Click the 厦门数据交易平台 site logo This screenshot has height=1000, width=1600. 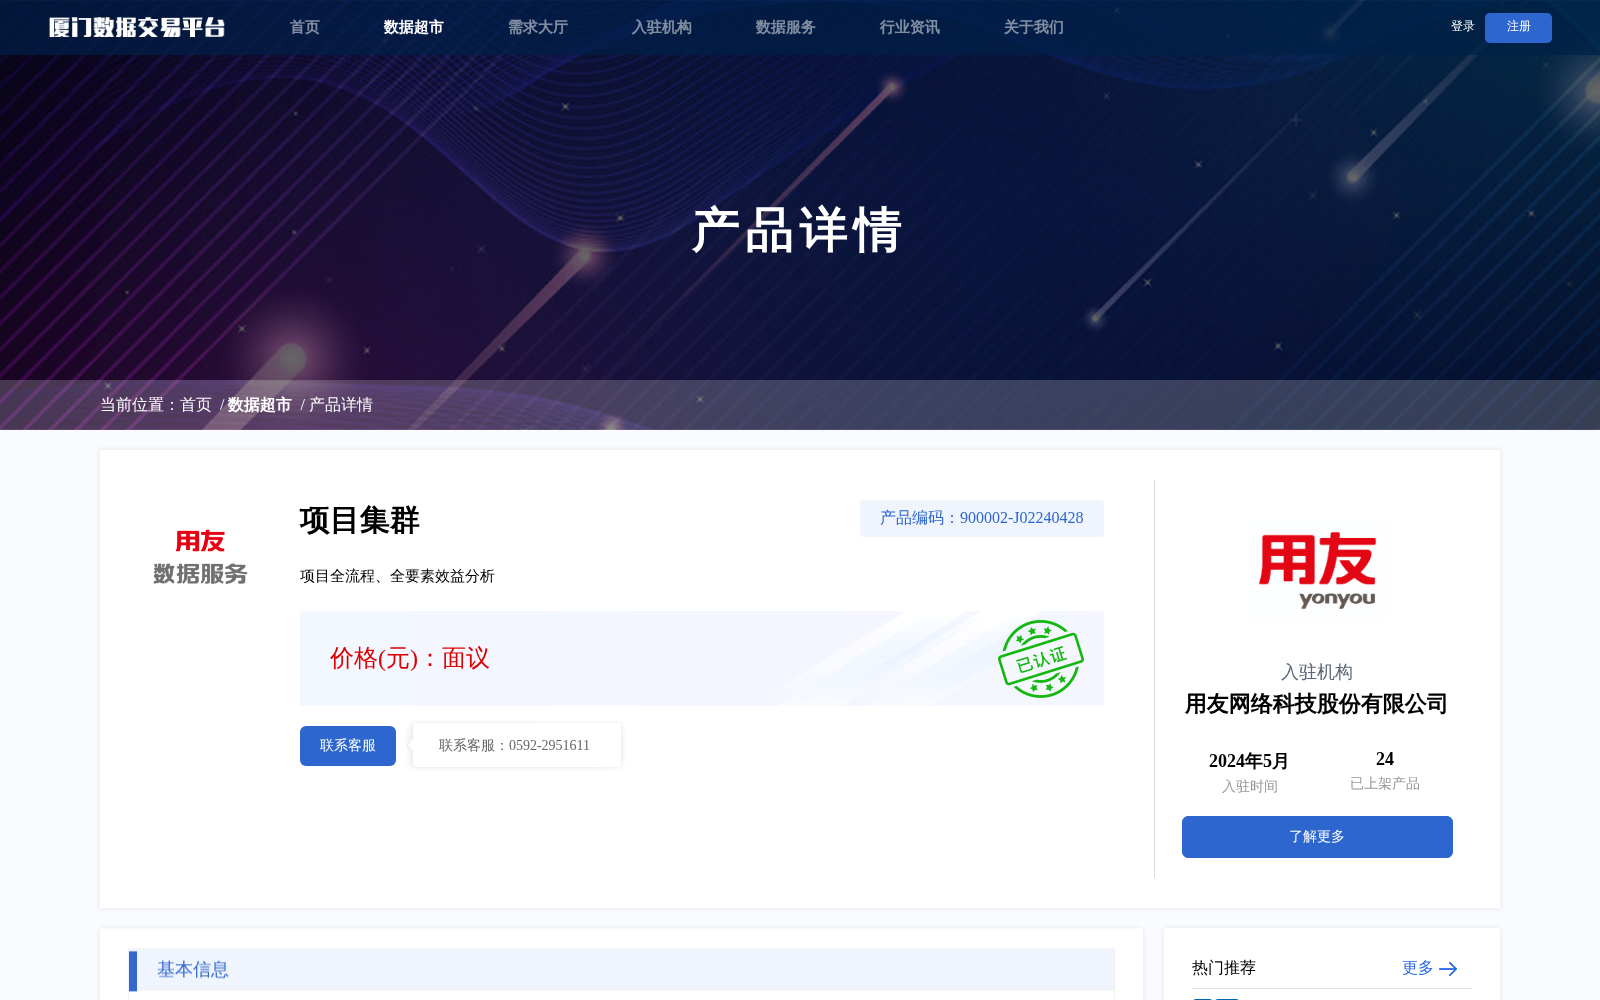(x=137, y=27)
